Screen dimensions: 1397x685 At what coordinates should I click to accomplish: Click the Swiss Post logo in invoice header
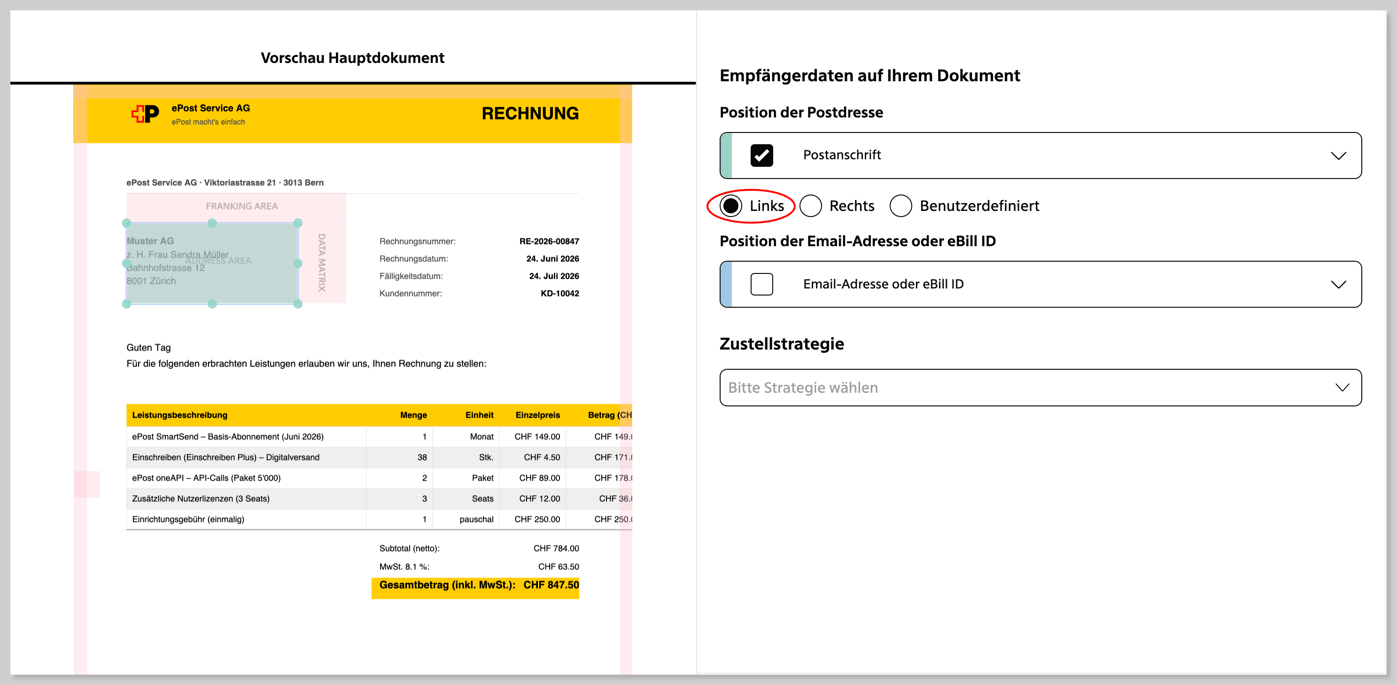pyautogui.click(x=145, y=114)
